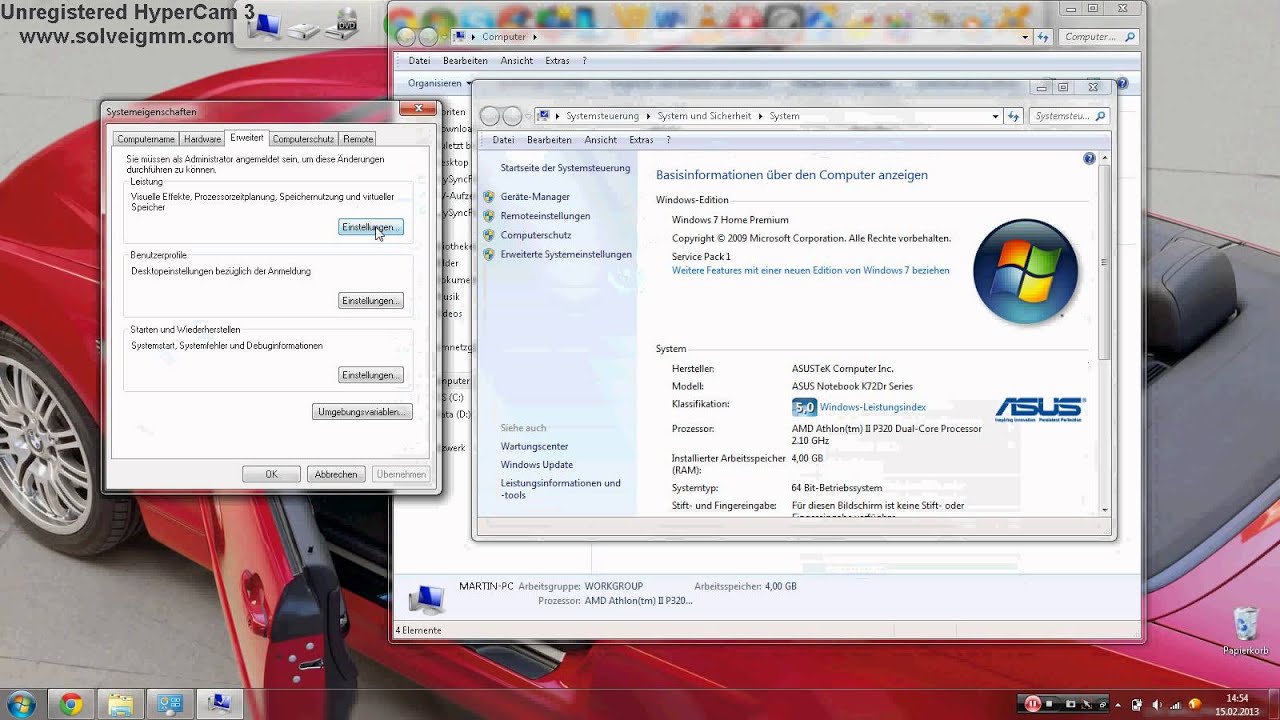Open Windows Update link
Screen dimensions: 1280x720
(x=537, y=465)
